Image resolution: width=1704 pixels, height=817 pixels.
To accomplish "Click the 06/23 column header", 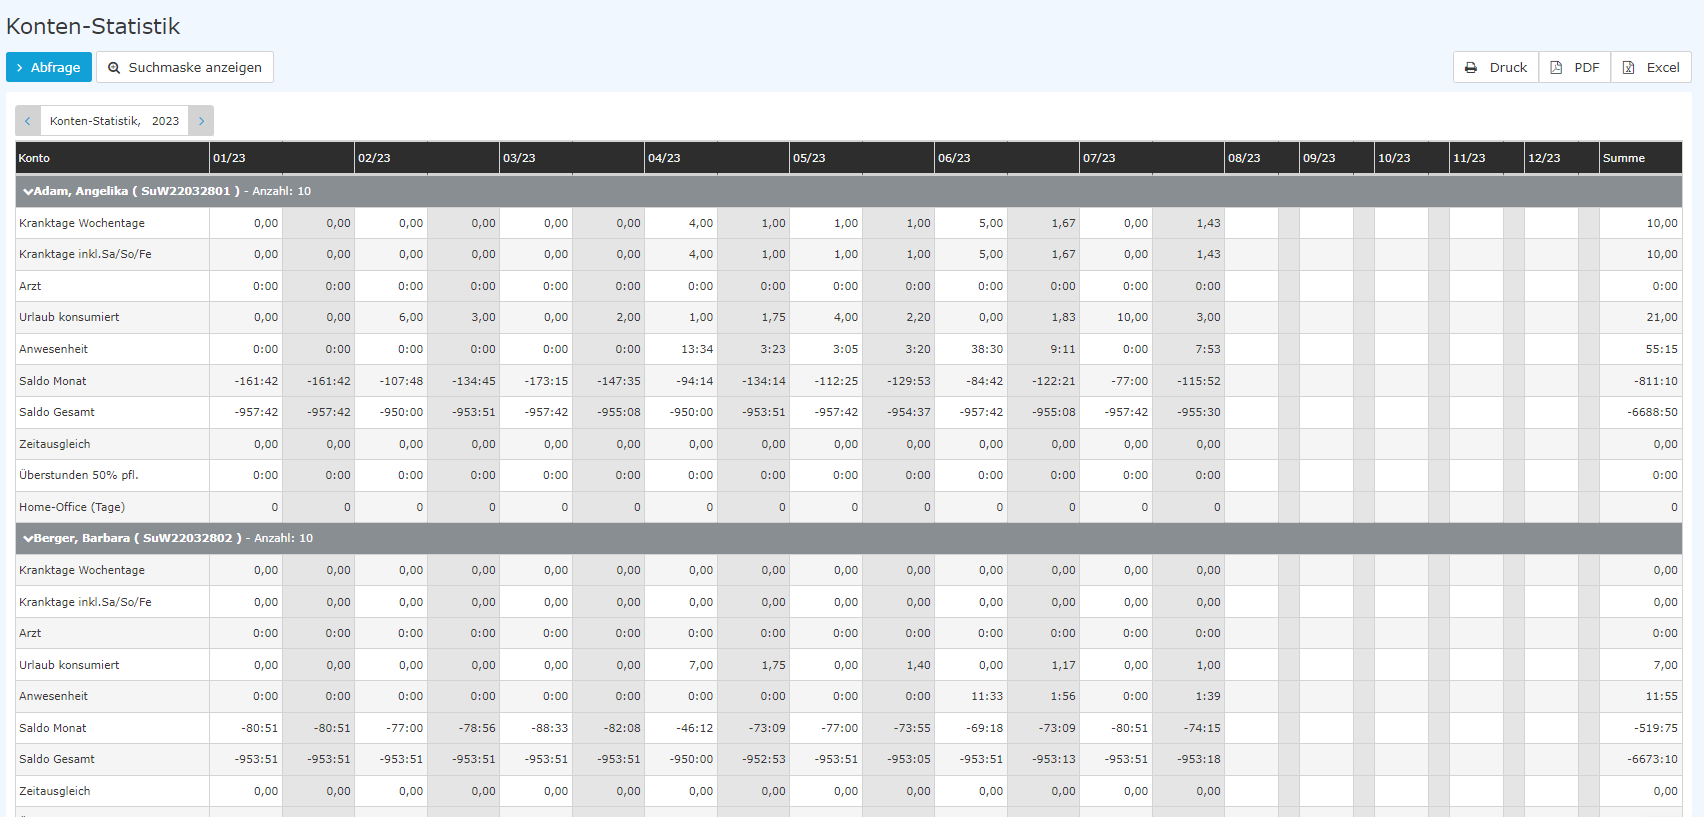I will tap(1007, 158).
